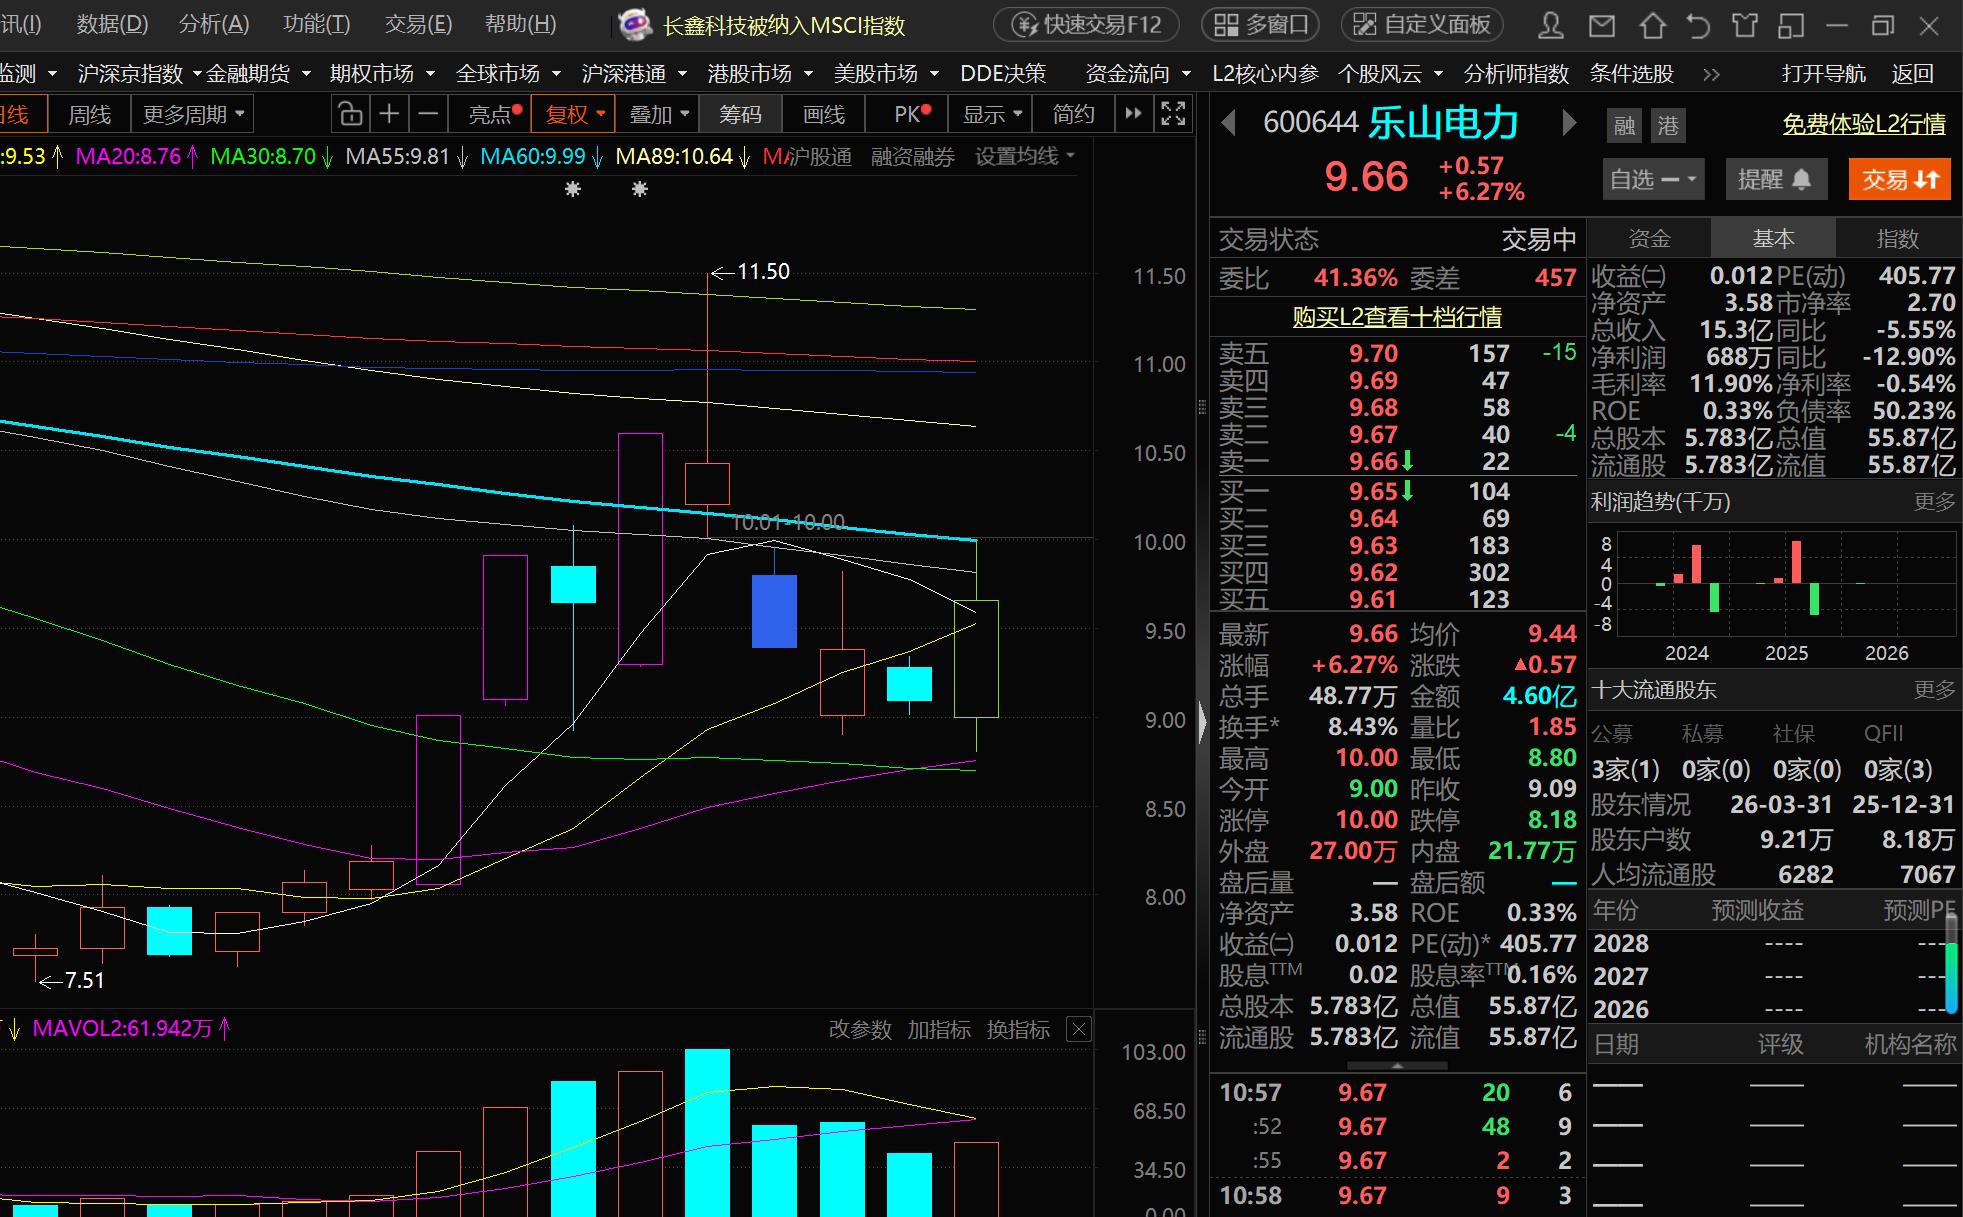Open the 交易(E) menu
The height and width of the screenshot is (1217, 1963).
[418, 24]
